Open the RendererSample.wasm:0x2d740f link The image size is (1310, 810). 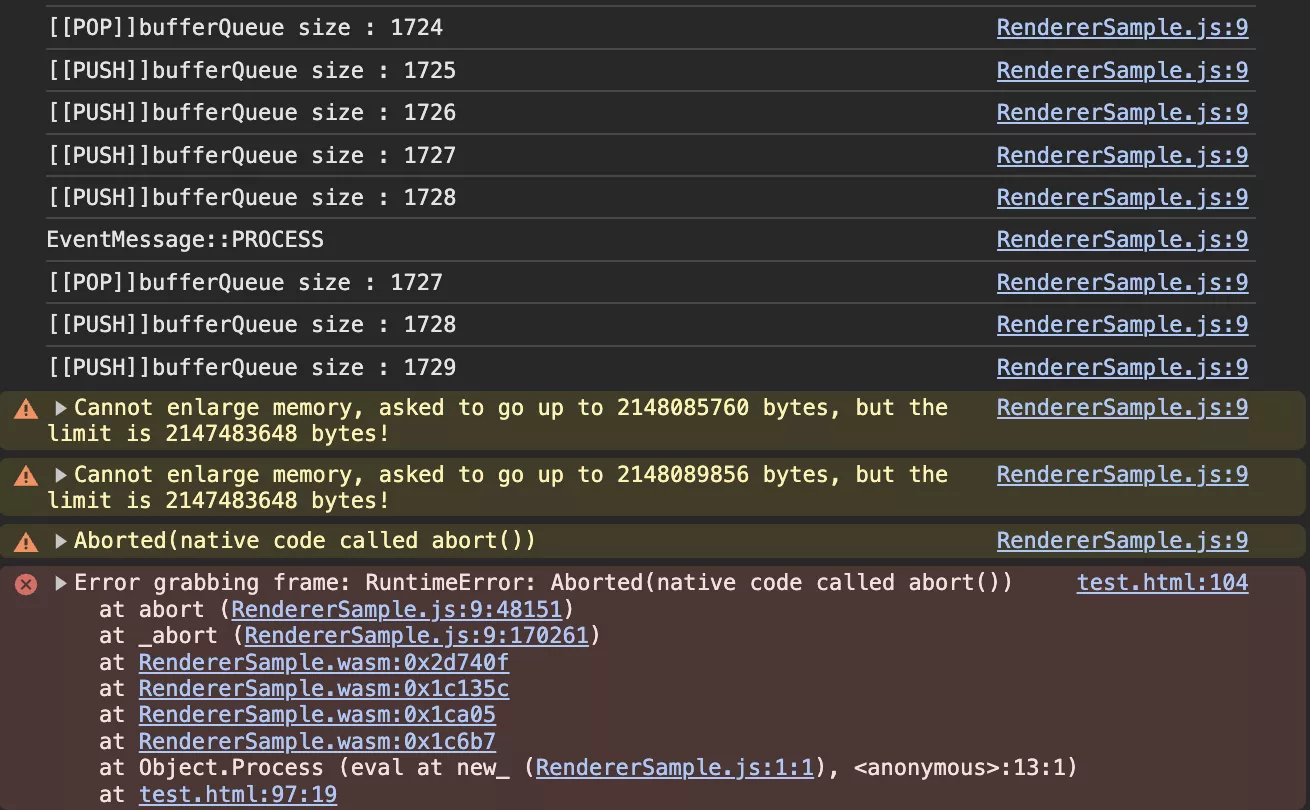[x=324, y=662]
